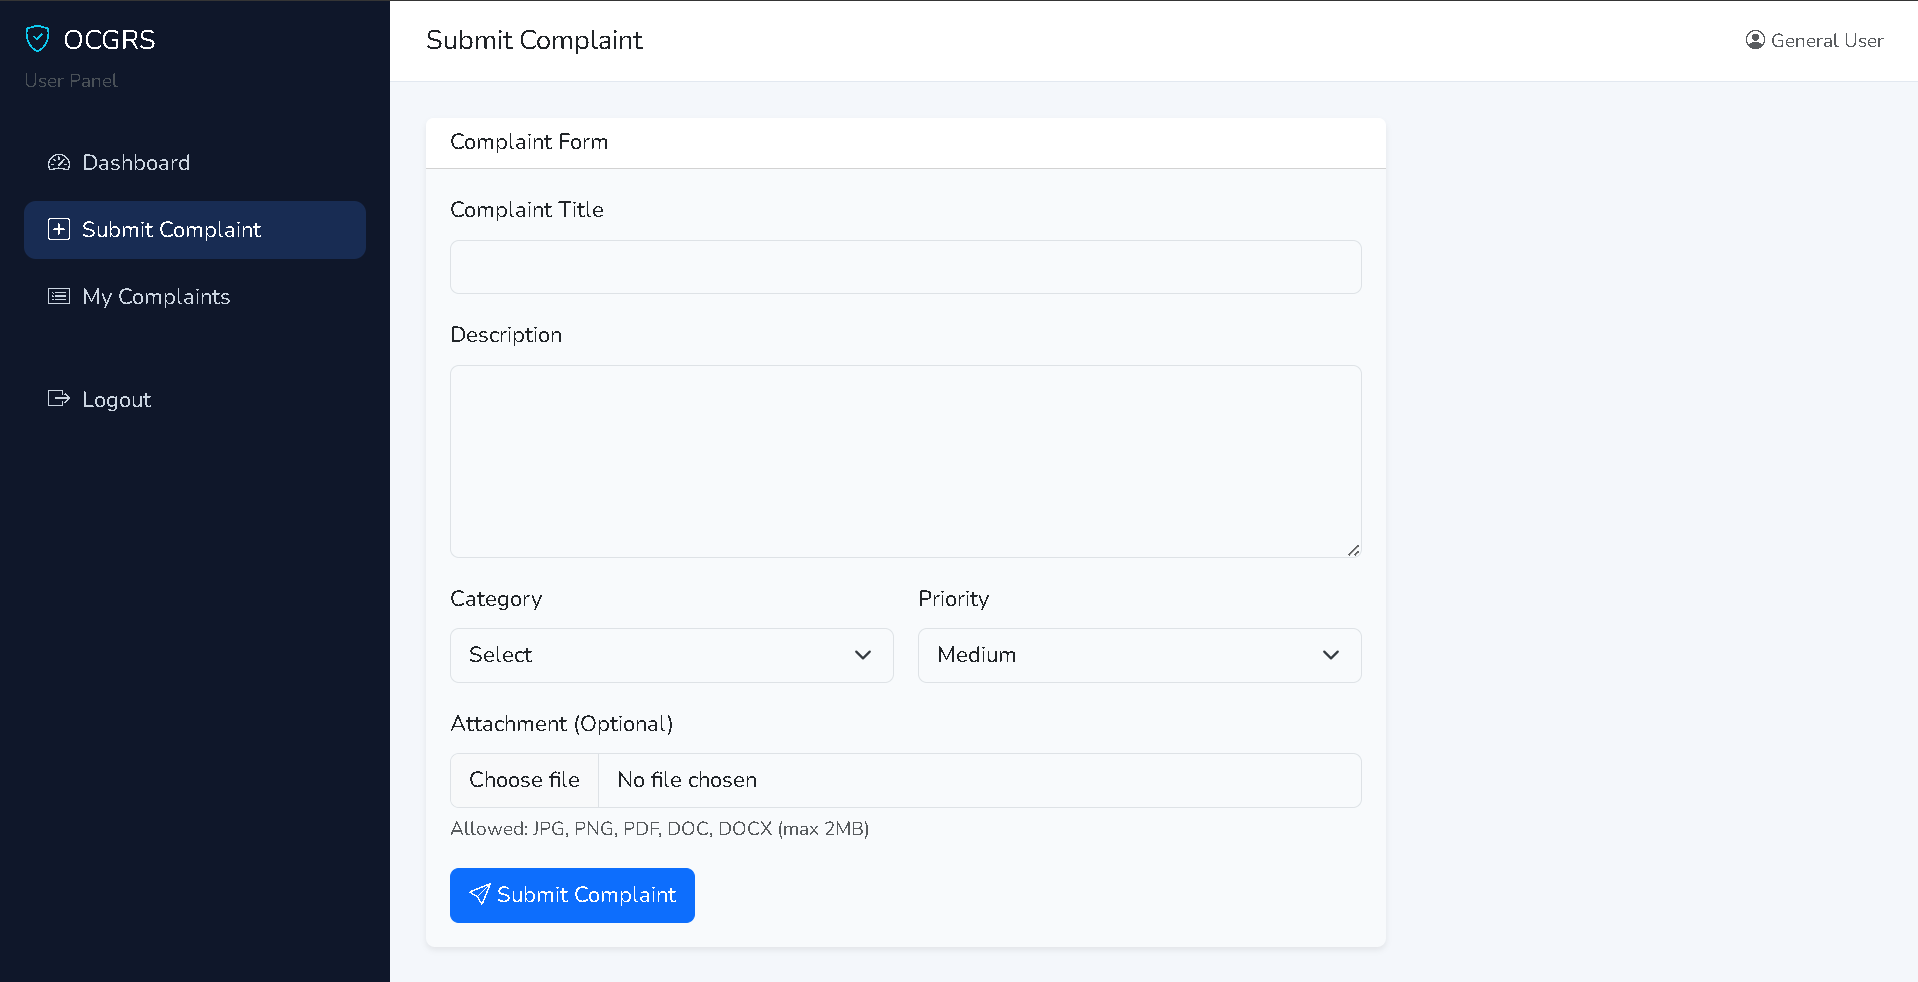Click the Choose file button

[x=524, y=780]
